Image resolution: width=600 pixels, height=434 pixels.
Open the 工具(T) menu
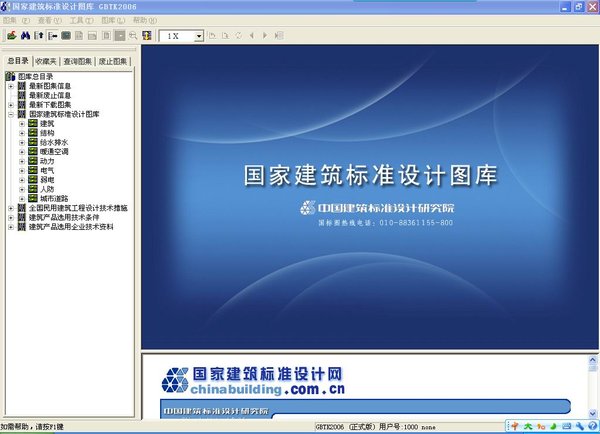[82, 20]
